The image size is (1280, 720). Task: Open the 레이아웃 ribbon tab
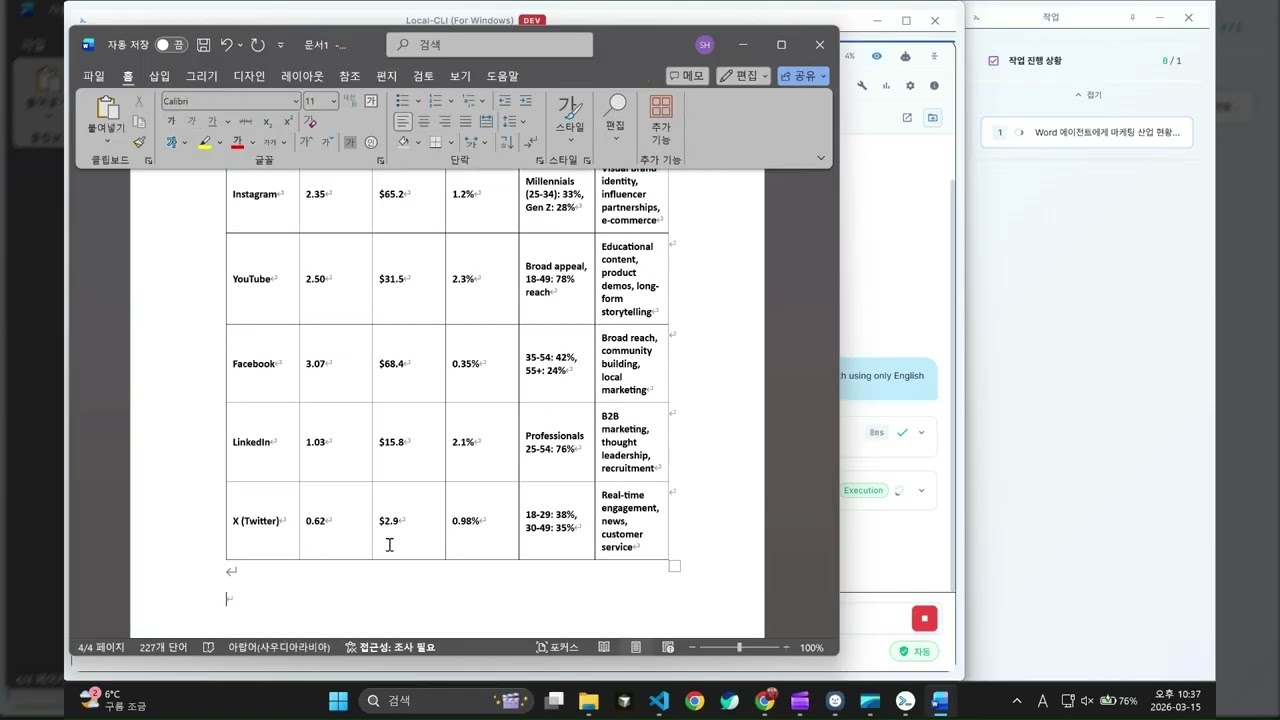coord(302,76)
